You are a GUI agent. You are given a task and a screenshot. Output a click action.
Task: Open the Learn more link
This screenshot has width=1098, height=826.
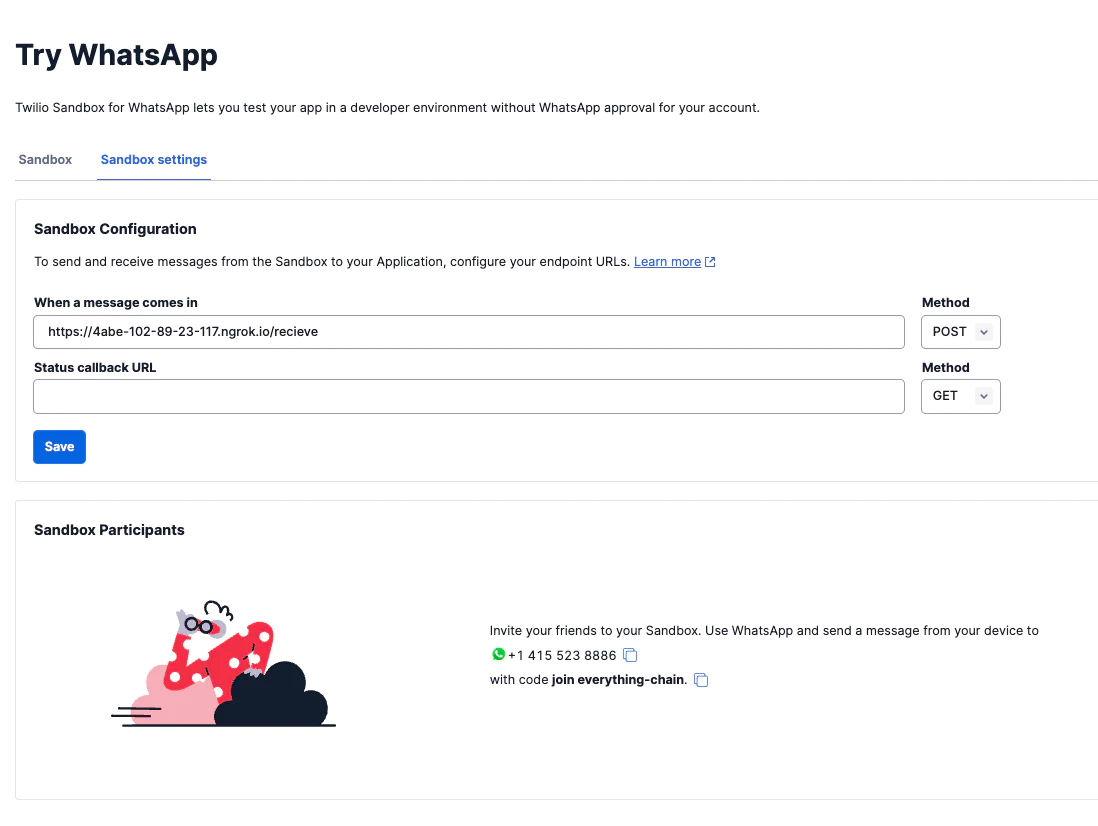pos(667,262)
